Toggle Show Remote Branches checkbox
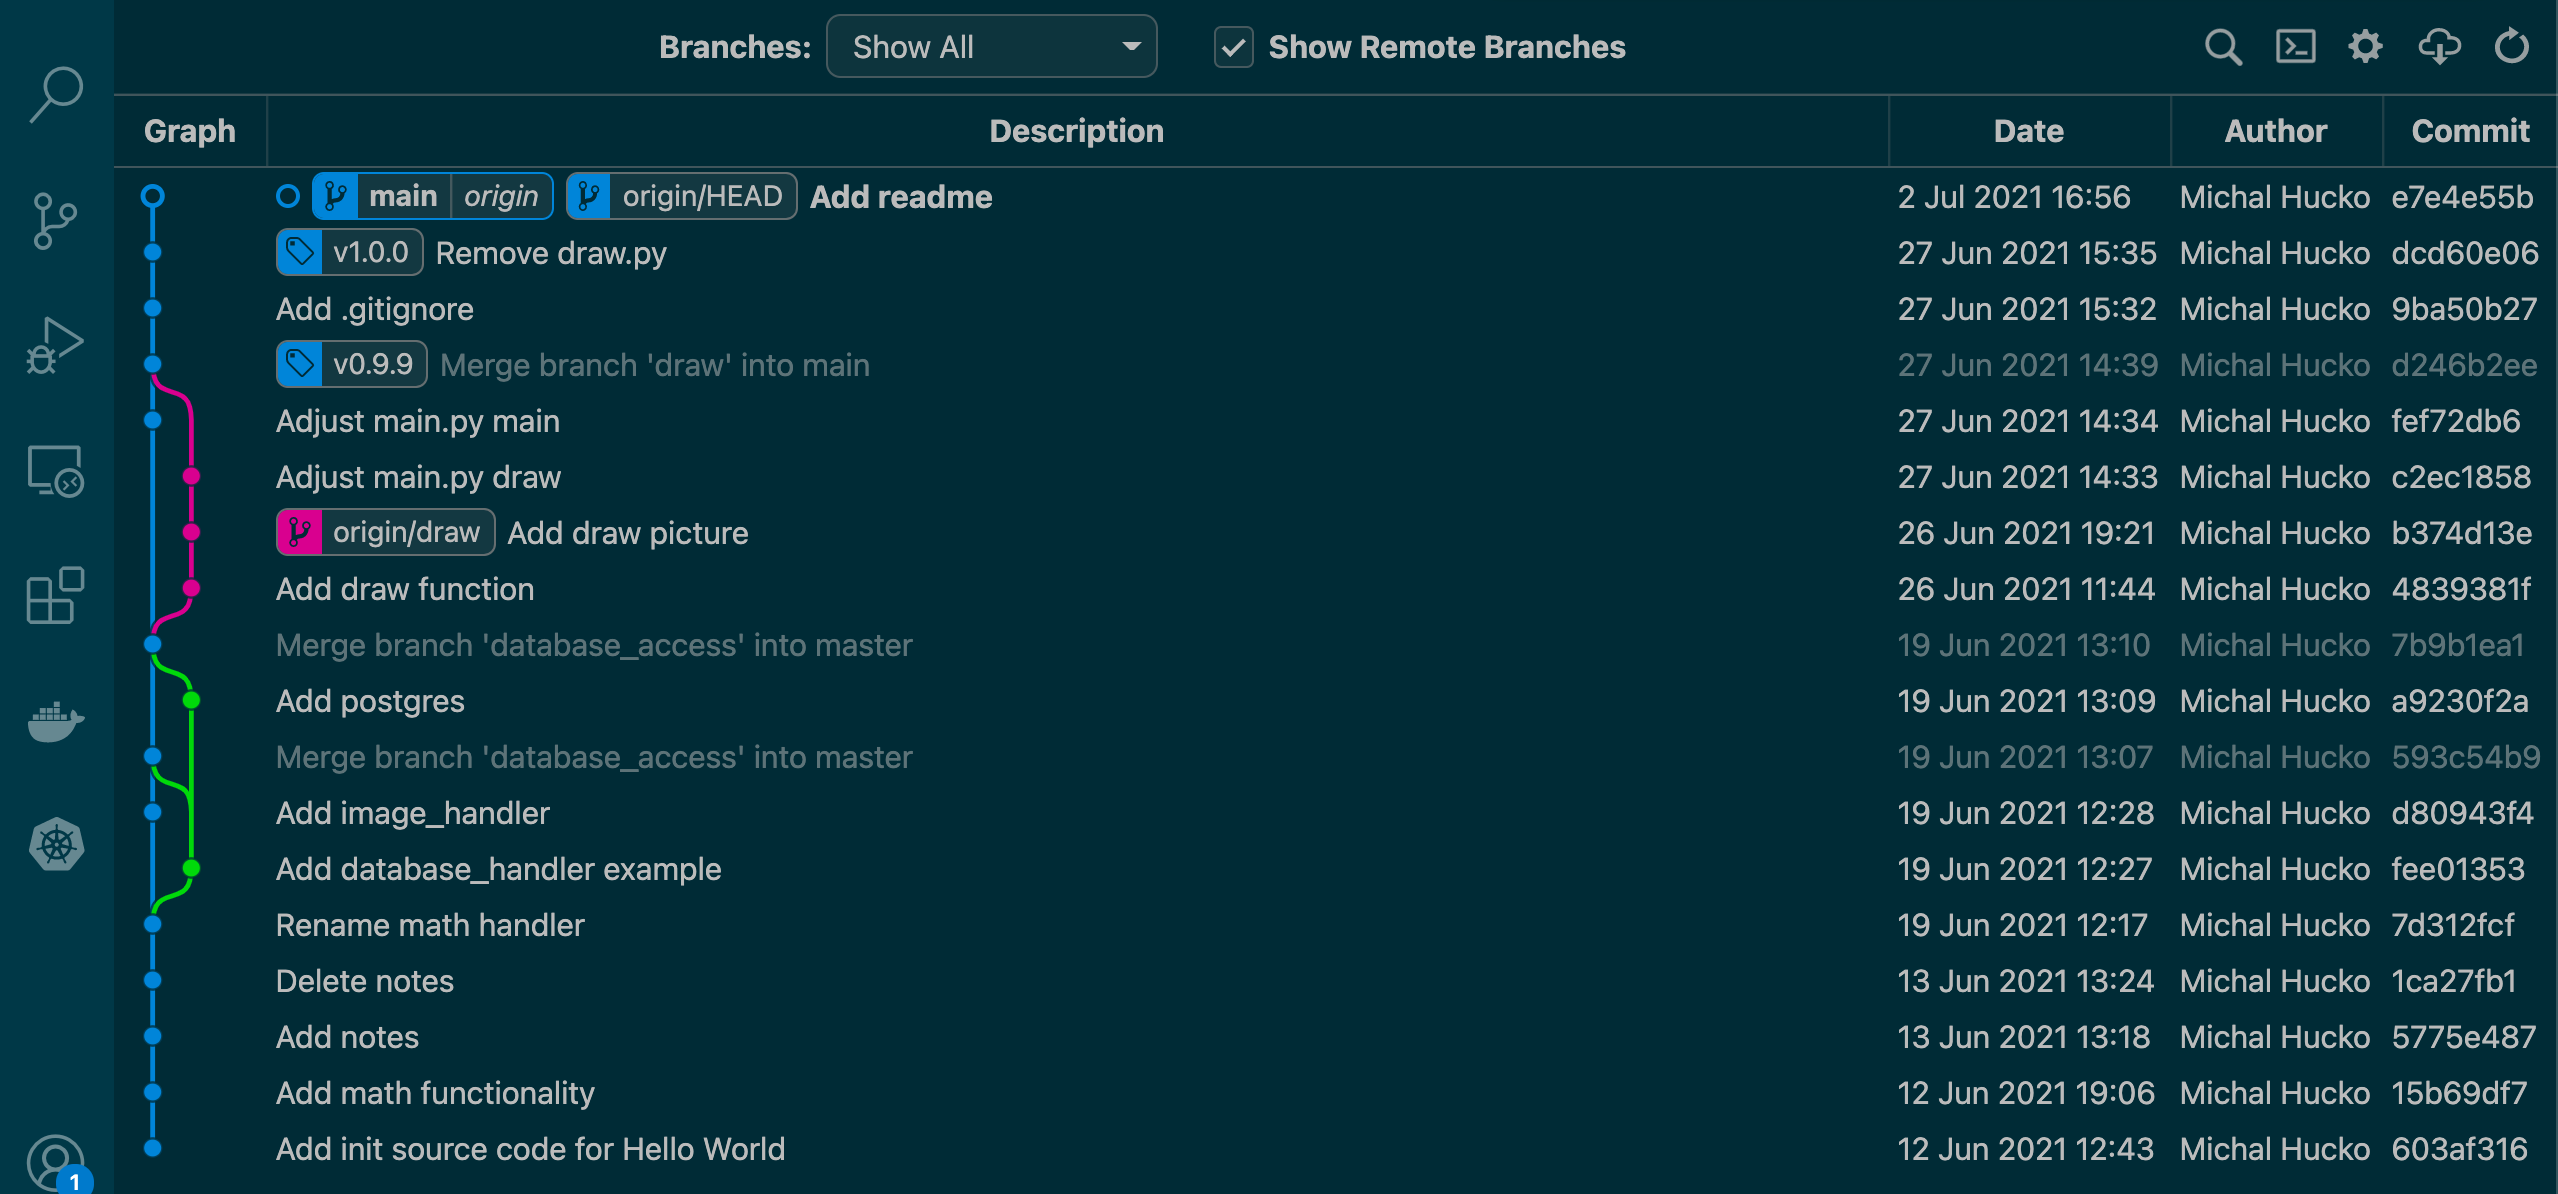 [1233, 47]
